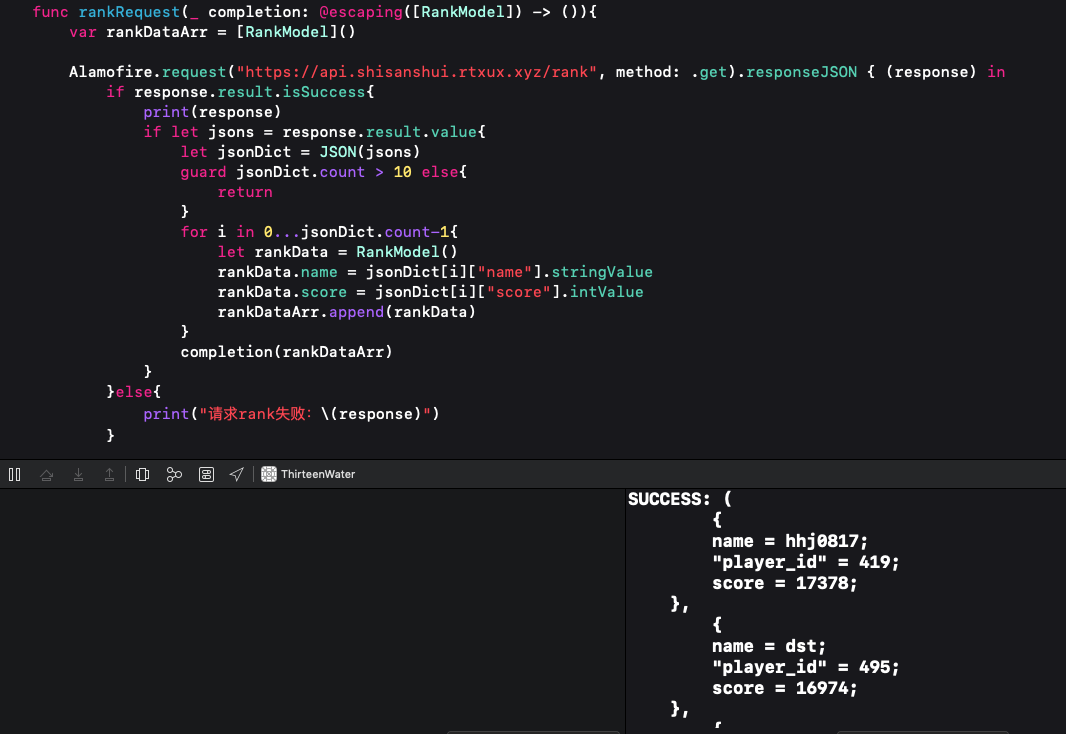Viewport: 1066px width, 734px height.
Task: Click the isSuccess property
Action: 324,92
